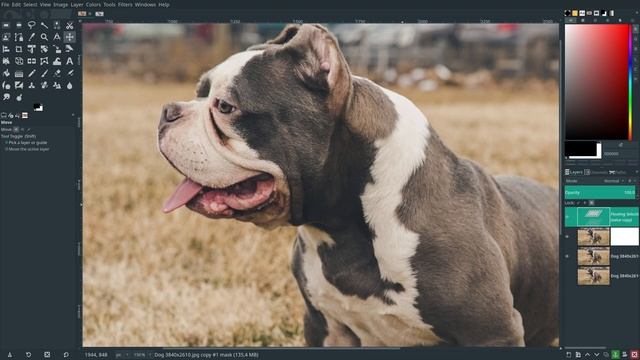This screenshot has height=360, width=640.
Task: Select the Gradient tool
Action: pyautogui.click(x=19, y=73)
